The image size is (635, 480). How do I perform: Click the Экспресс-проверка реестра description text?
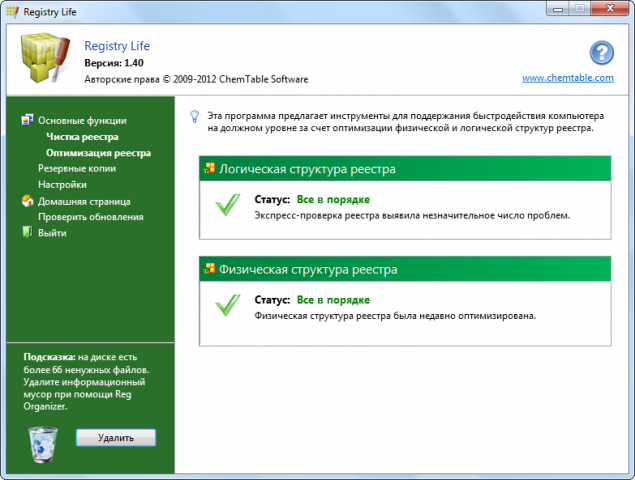click(x=412, y=215)
